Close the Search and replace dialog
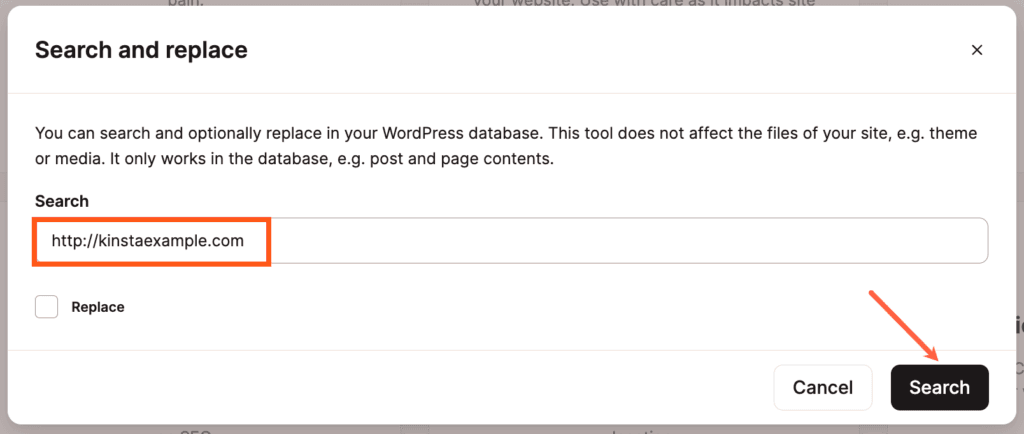The width and height of the screenshot is (1024, 434). (x=977, y=50)
